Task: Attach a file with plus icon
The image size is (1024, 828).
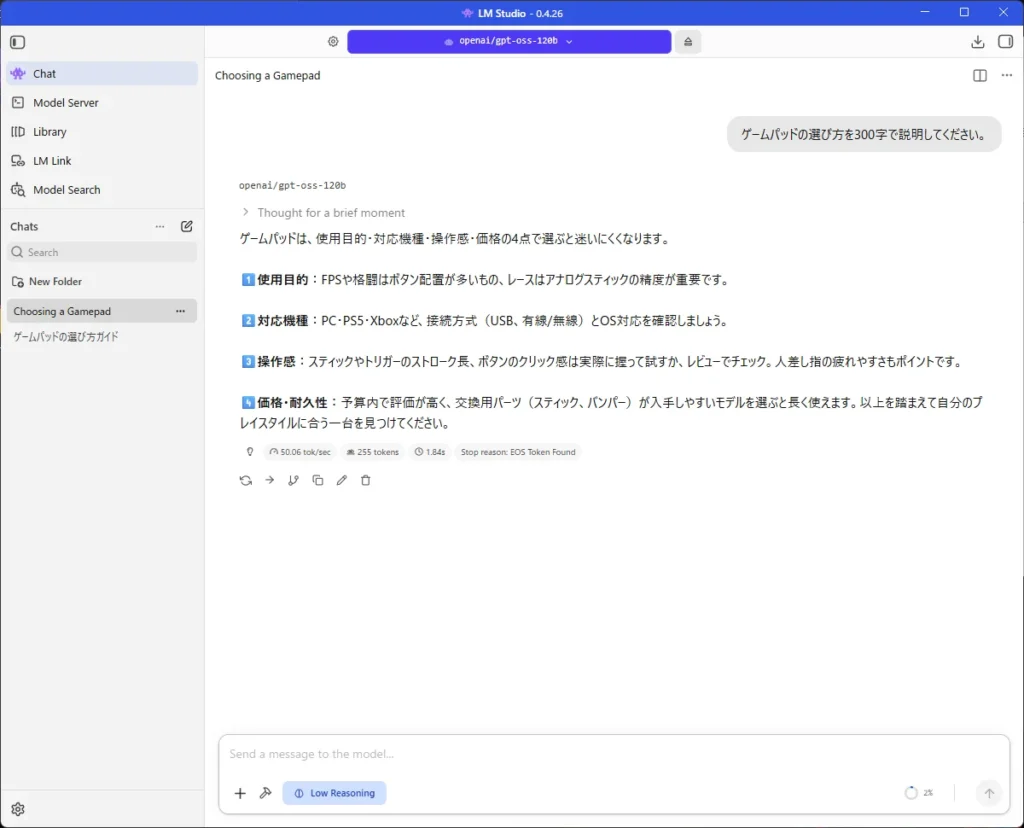Action: coord(240,793)
